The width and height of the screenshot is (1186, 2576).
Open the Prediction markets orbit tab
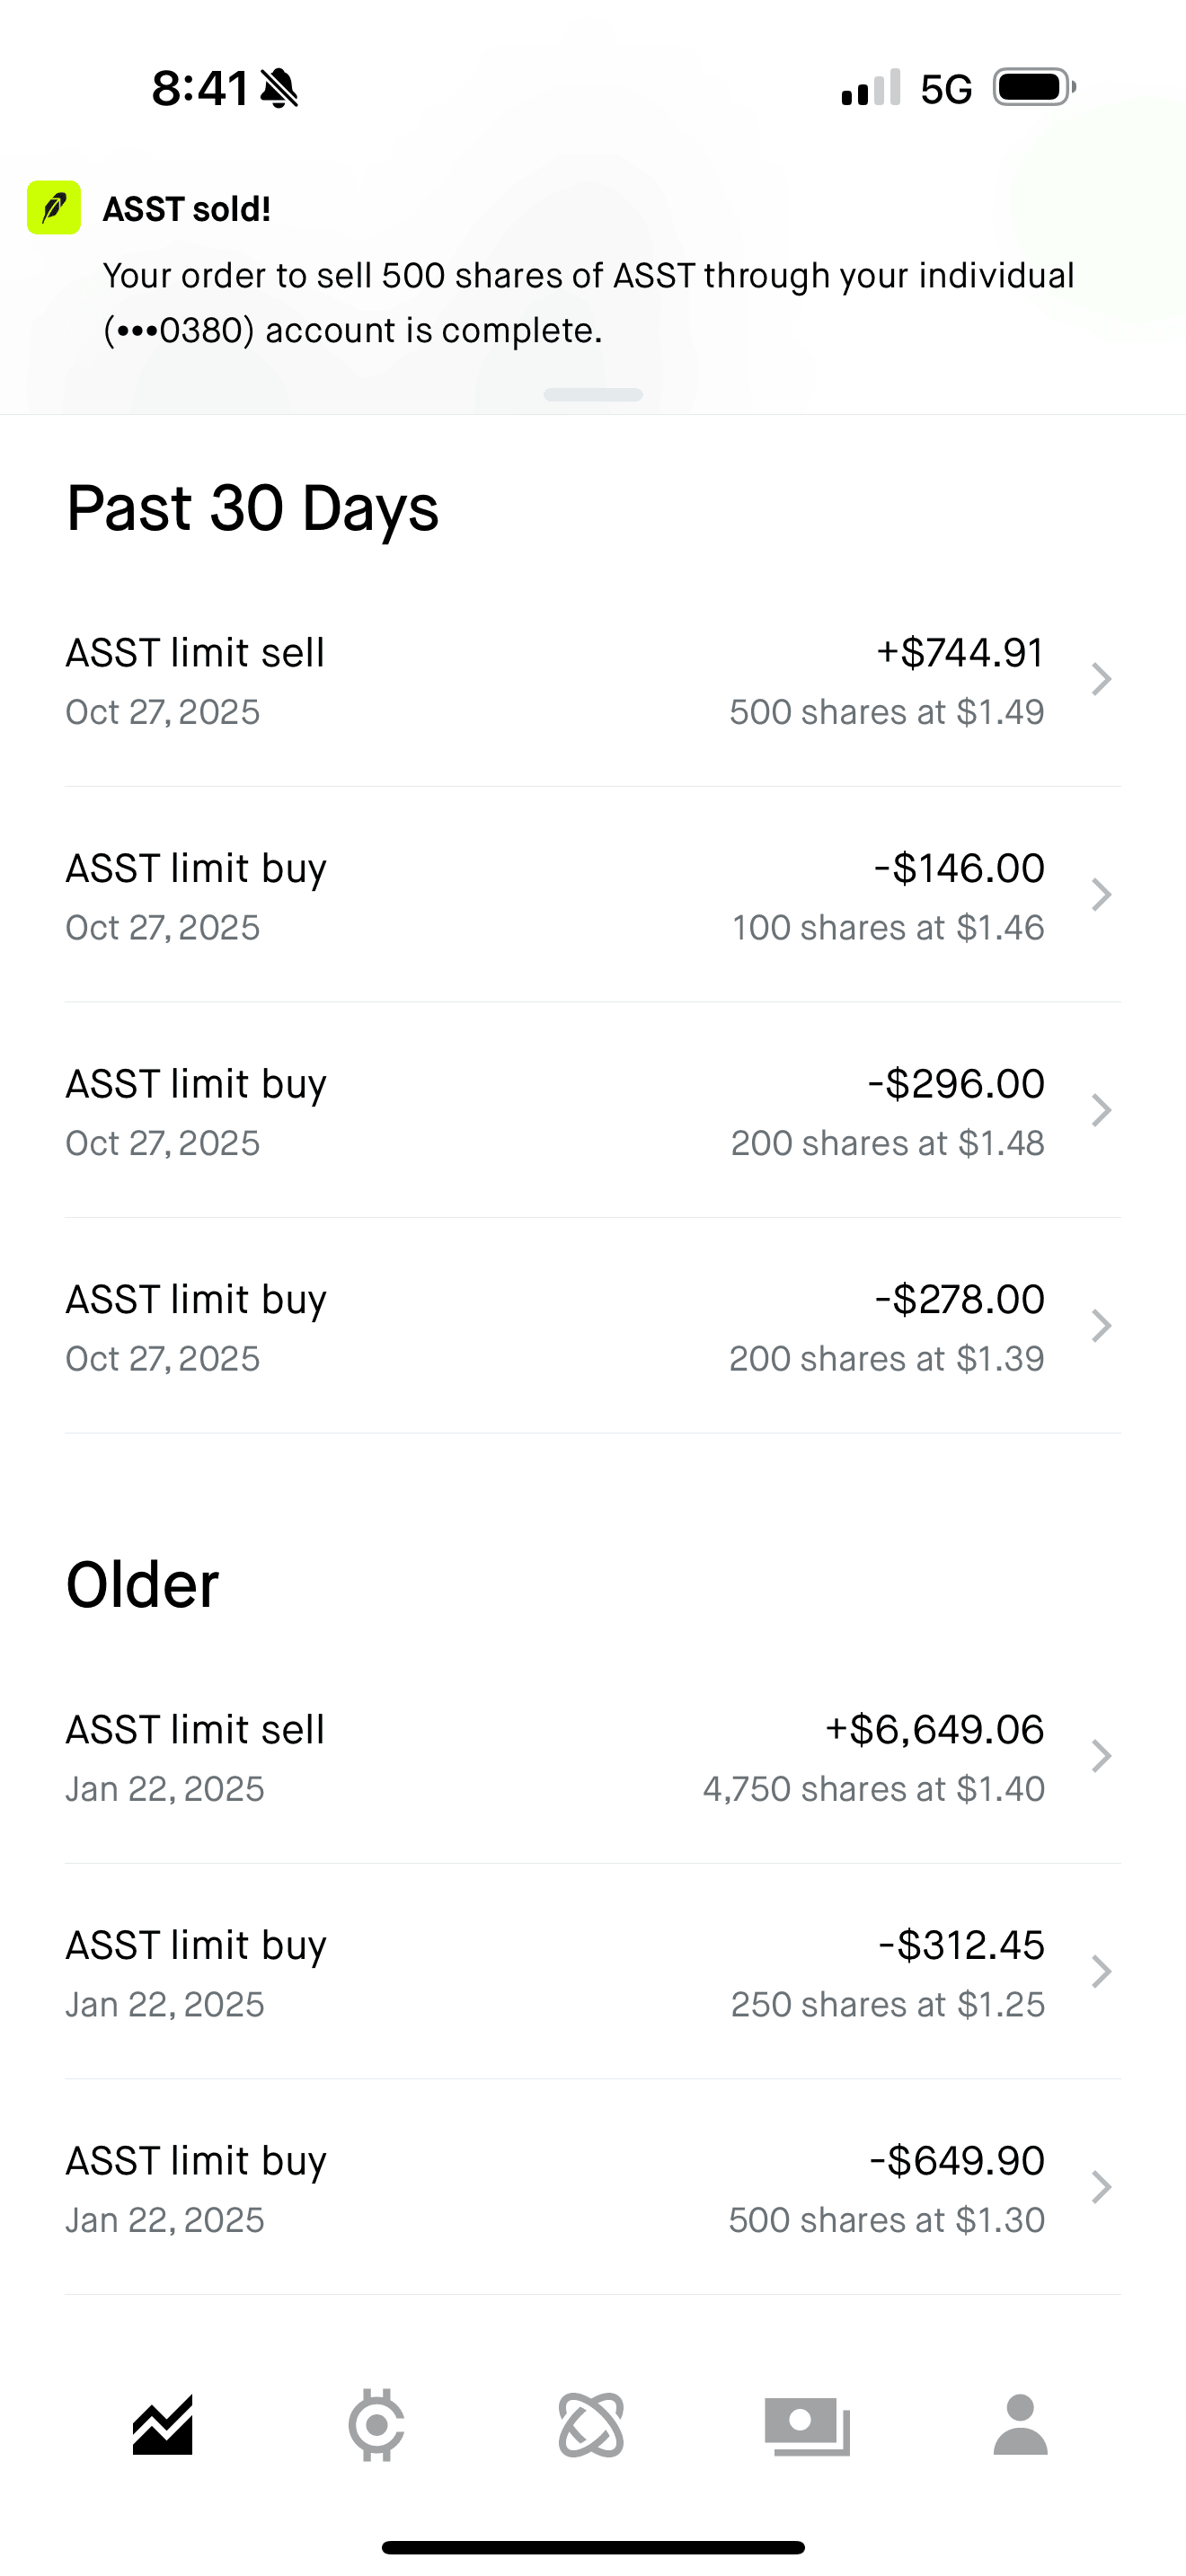click(591, 2425)
